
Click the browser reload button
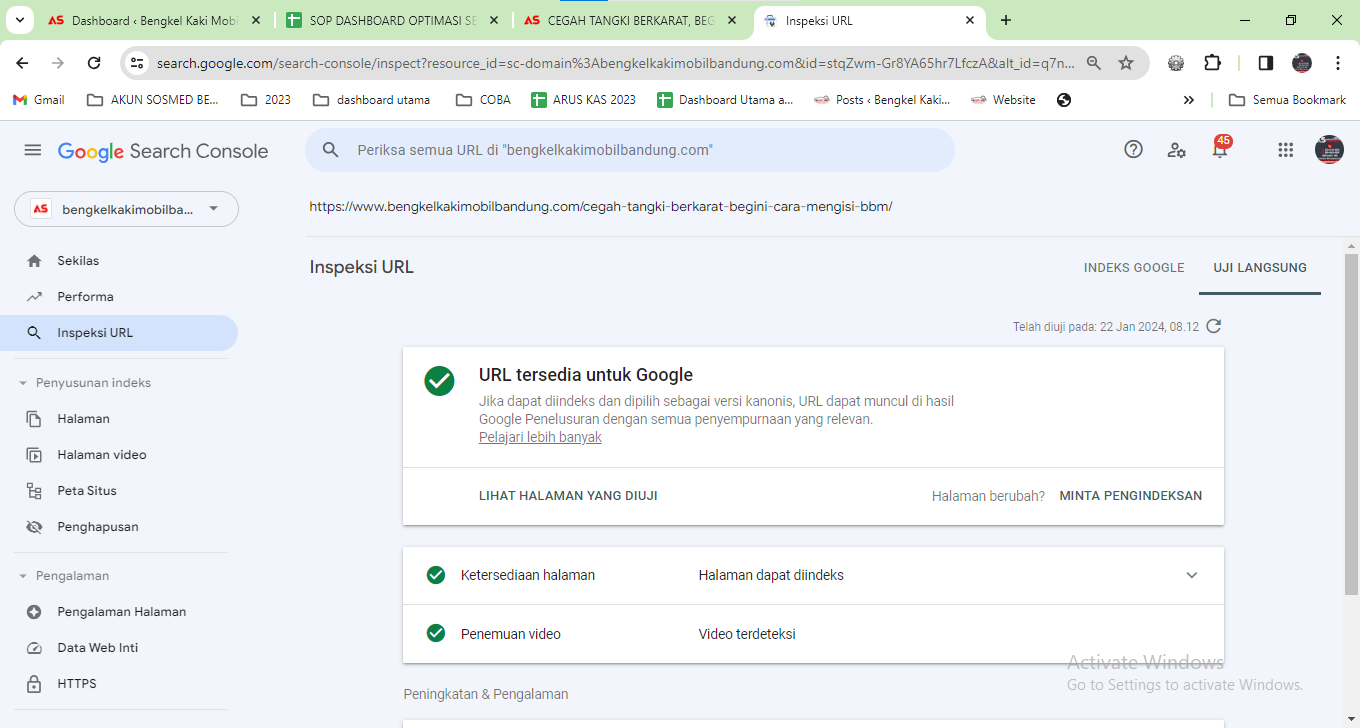(x=94, y=63)
